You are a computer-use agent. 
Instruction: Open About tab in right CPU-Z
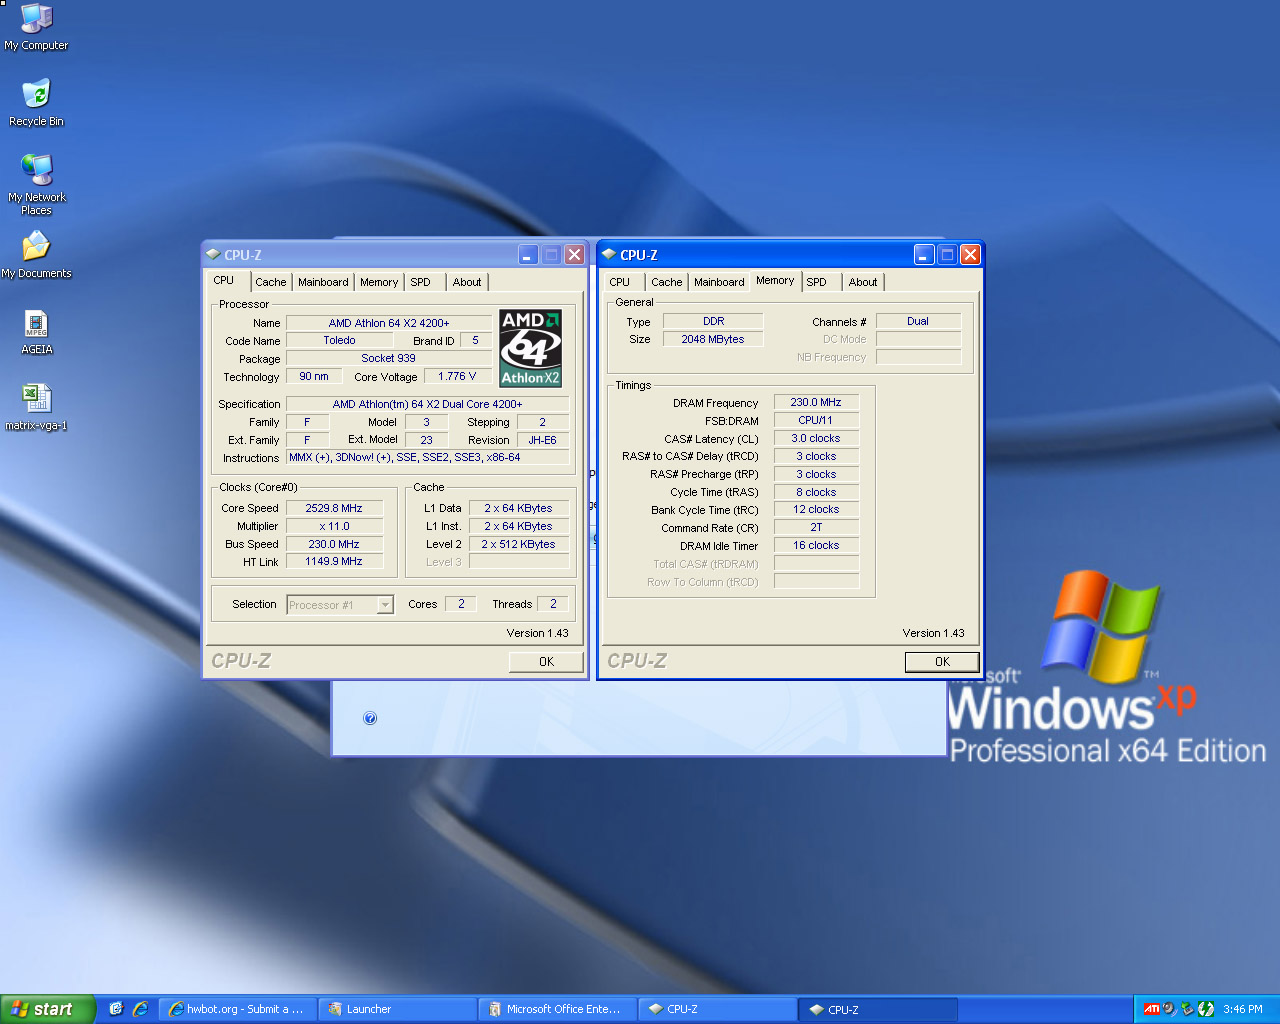tap(863, 282)
